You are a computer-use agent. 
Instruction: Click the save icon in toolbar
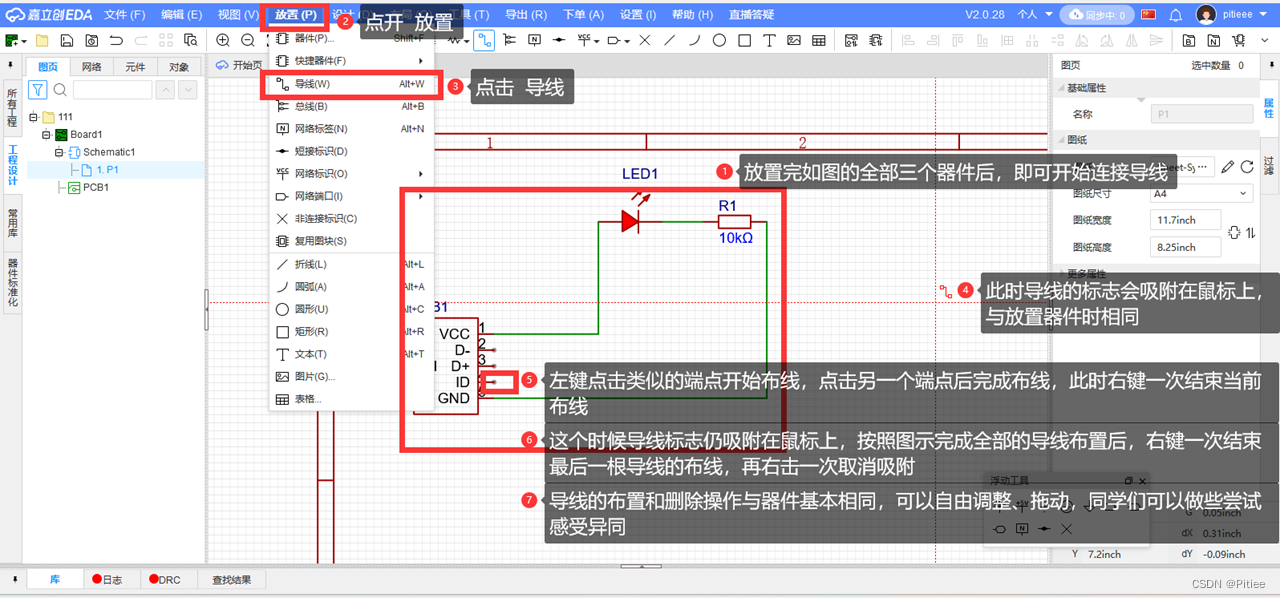click(66, 40)
